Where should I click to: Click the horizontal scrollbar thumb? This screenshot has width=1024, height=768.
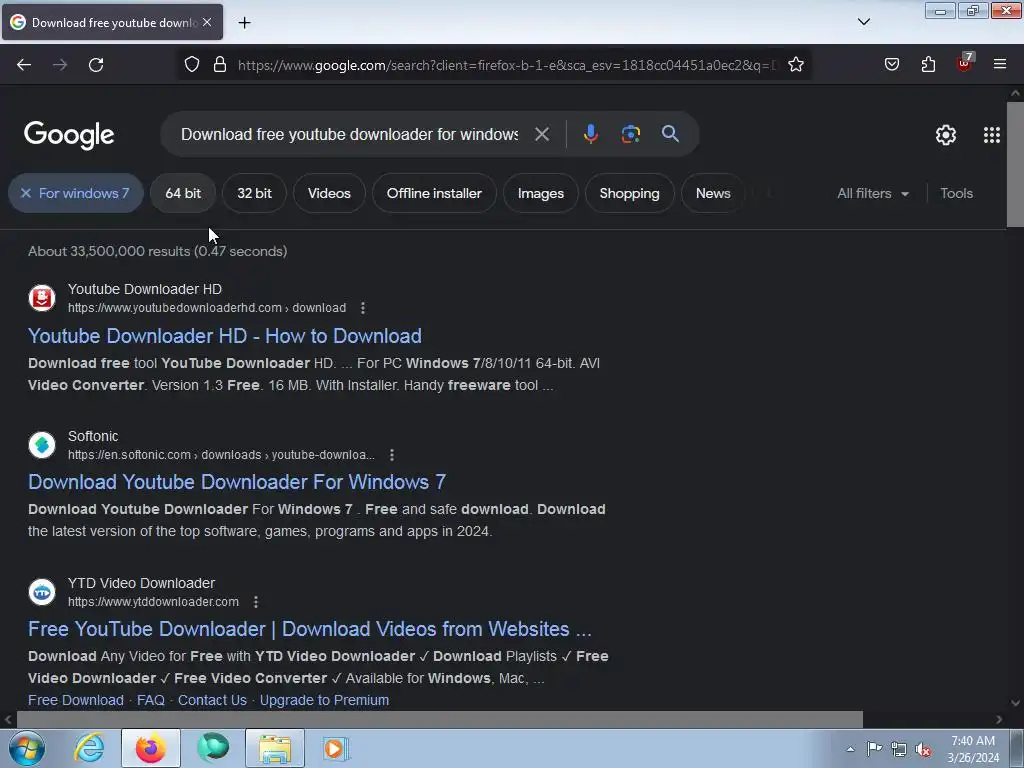click(x=440, y=720)
